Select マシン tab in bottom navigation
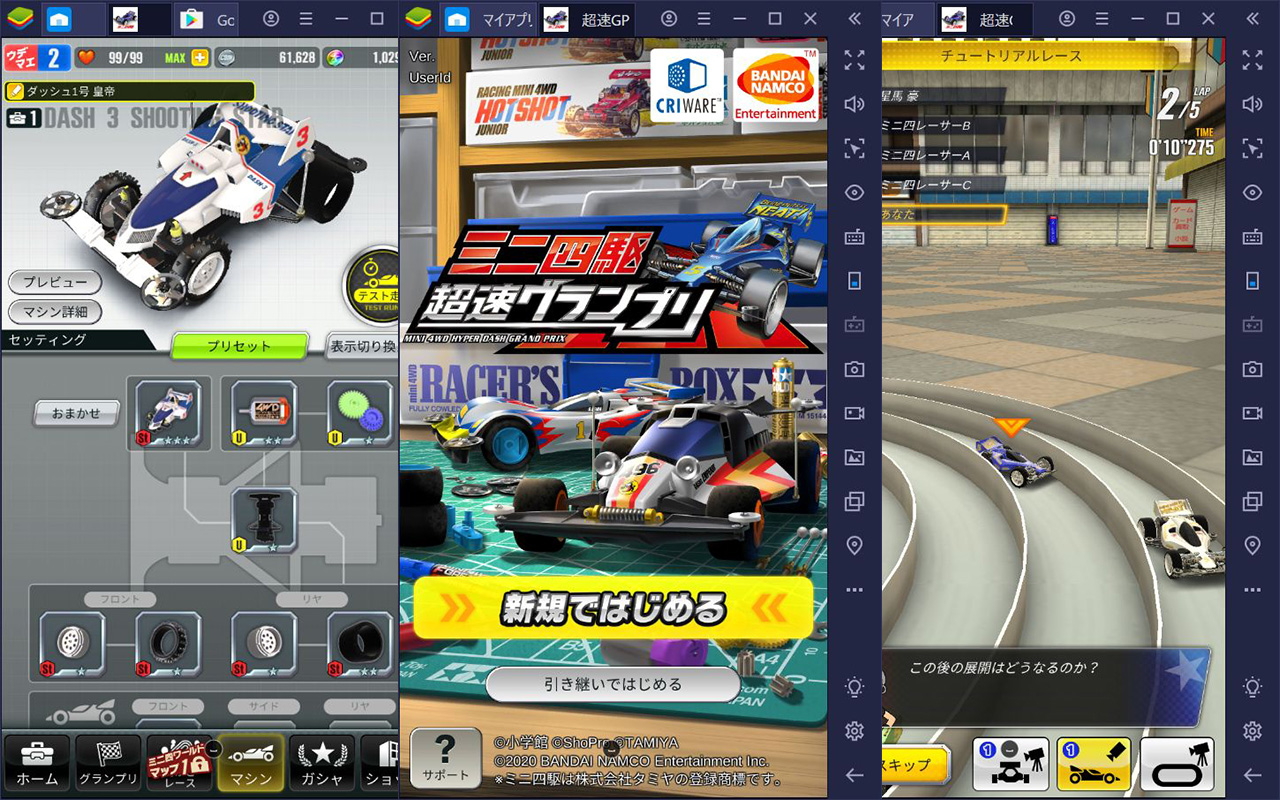Screen dimensions: 1280x800 click(x=250, y=763)
